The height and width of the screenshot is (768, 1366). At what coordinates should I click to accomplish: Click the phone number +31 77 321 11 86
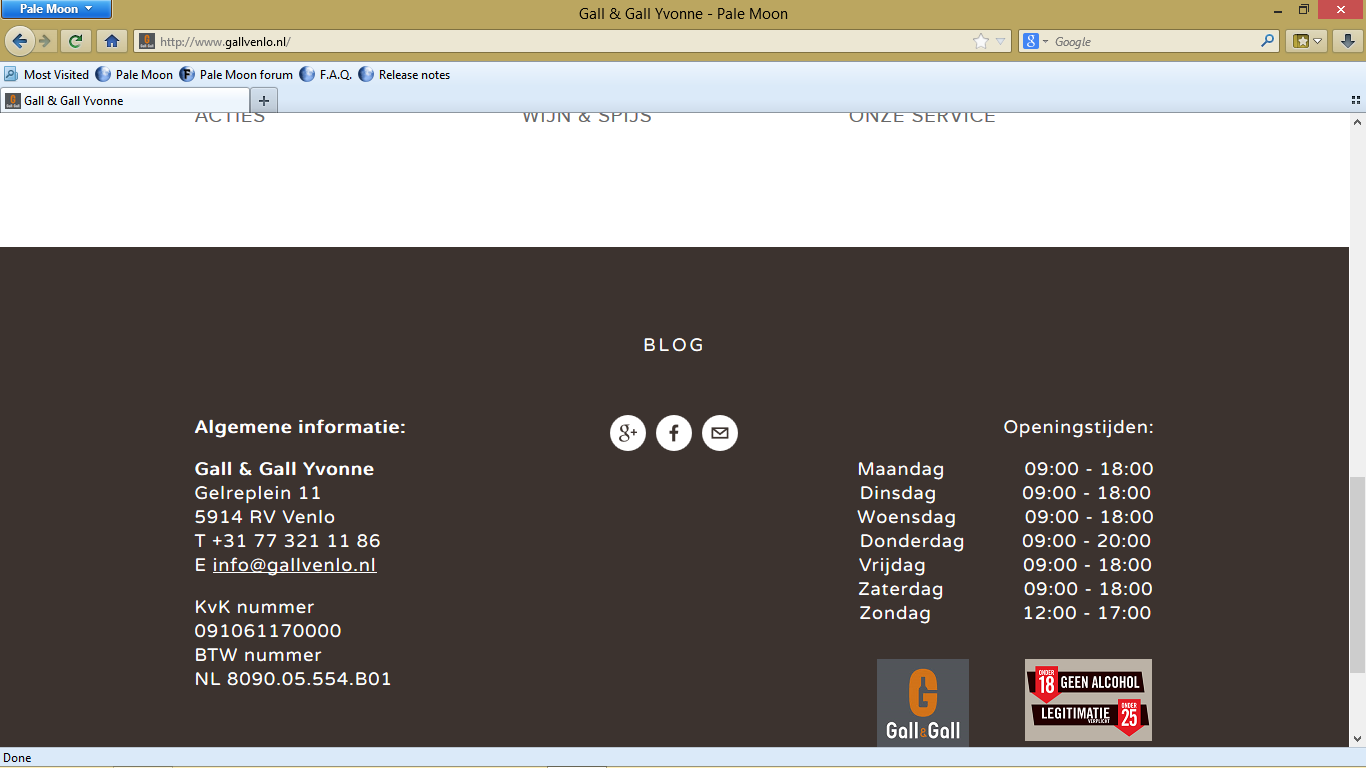pos(296,541)
